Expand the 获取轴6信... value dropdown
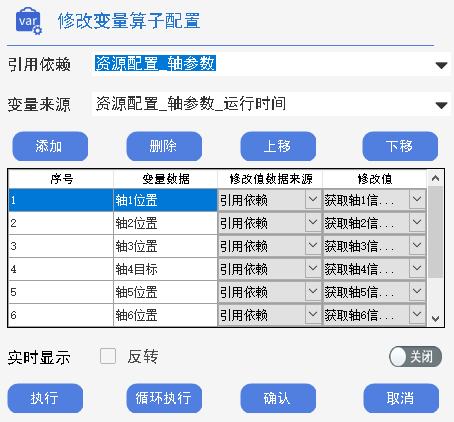This screenshot has height=422, width=454. 417,314
